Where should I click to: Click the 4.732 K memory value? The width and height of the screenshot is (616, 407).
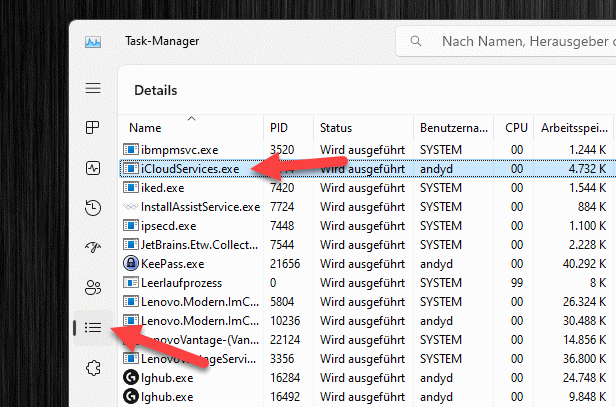[x=587, y=169]
